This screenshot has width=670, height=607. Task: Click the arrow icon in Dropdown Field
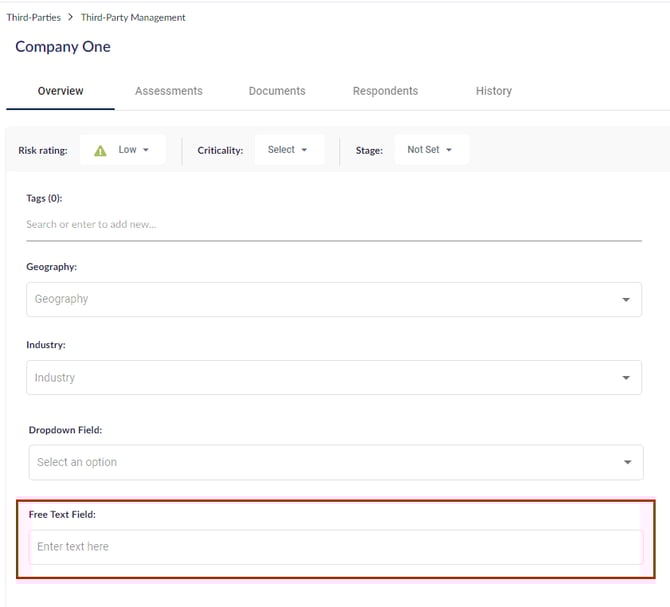coord(626,463)
